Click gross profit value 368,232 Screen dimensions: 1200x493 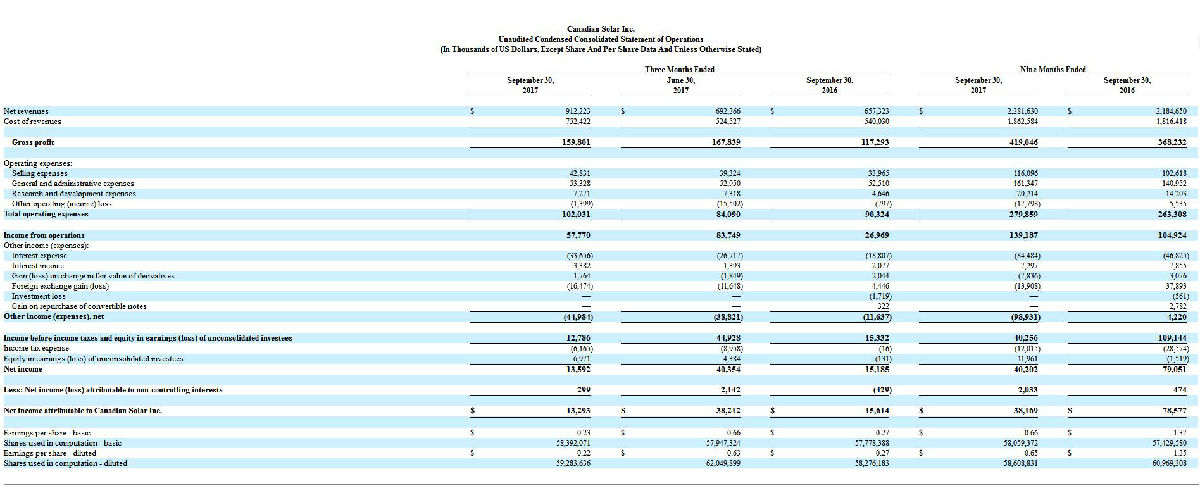click(x=1172, y=143)
